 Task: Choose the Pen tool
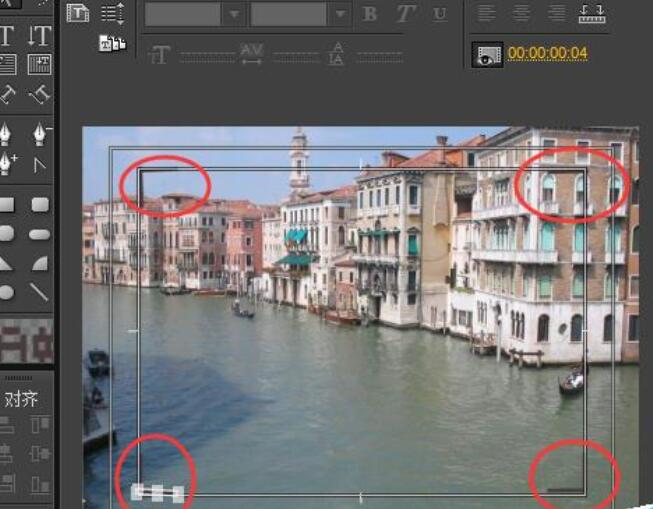coord(7,133)
